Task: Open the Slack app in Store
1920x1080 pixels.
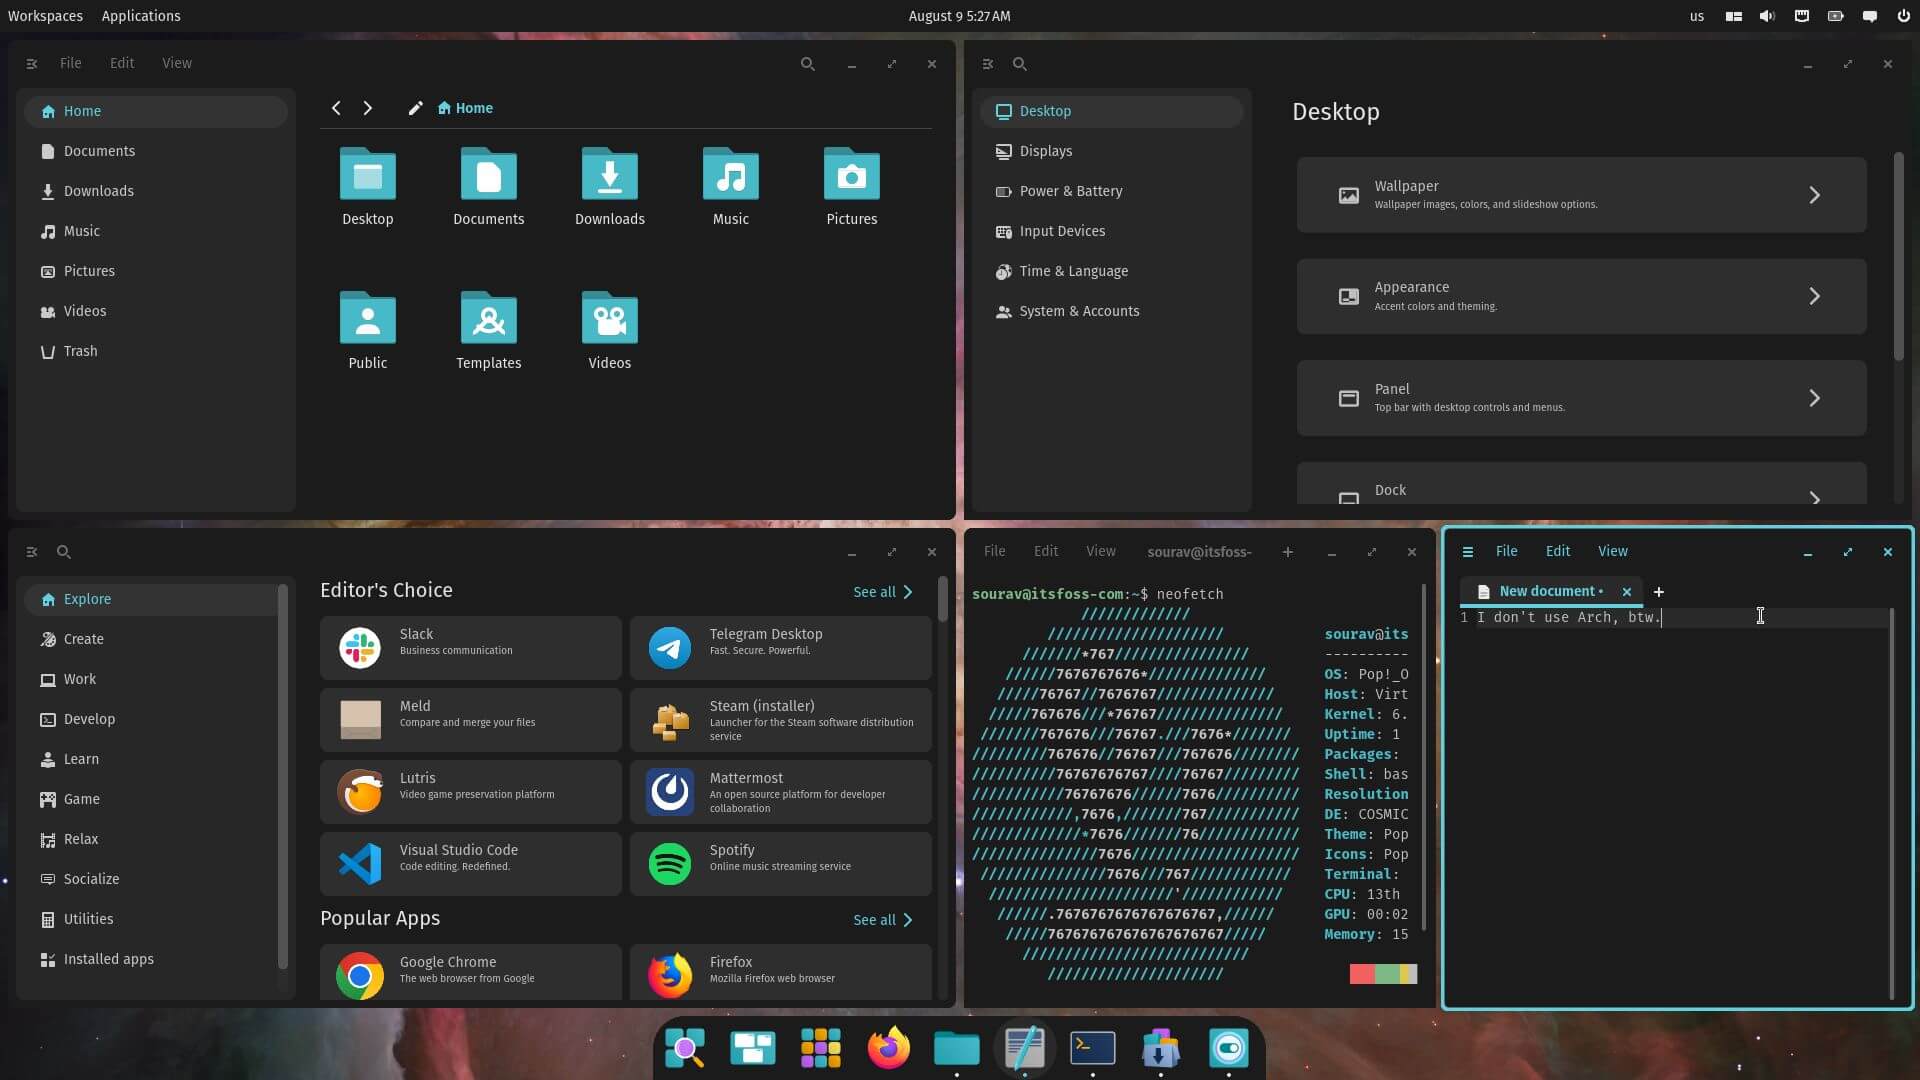Action: point(470,647)
